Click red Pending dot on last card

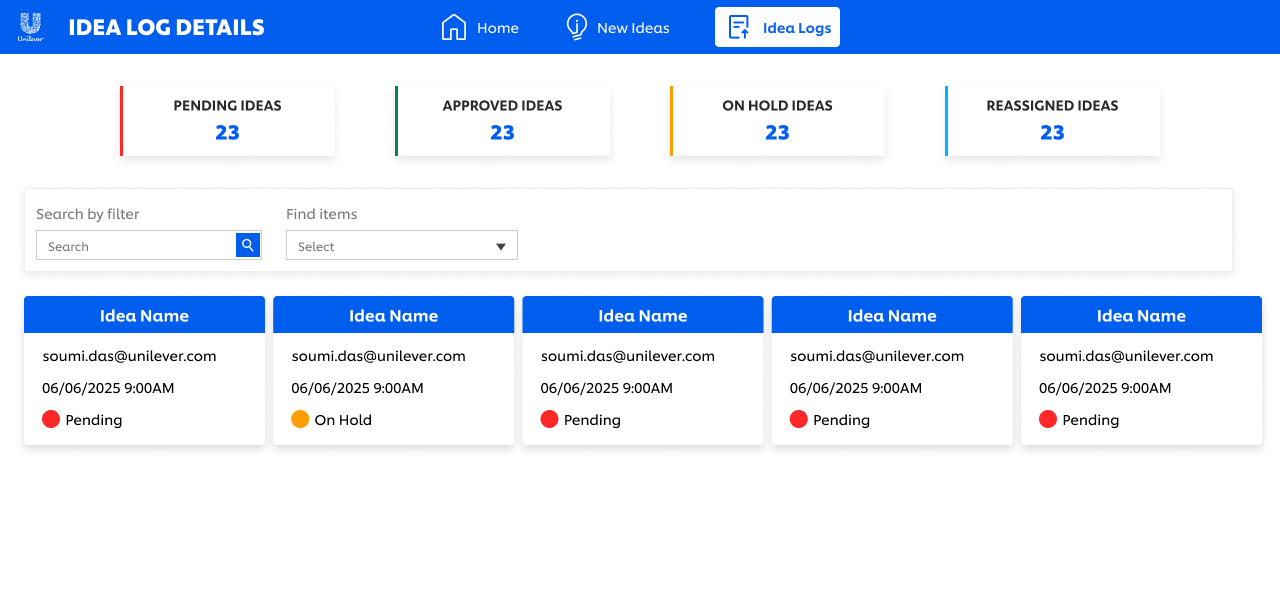pyautogui.click(x=1048, y=419)
